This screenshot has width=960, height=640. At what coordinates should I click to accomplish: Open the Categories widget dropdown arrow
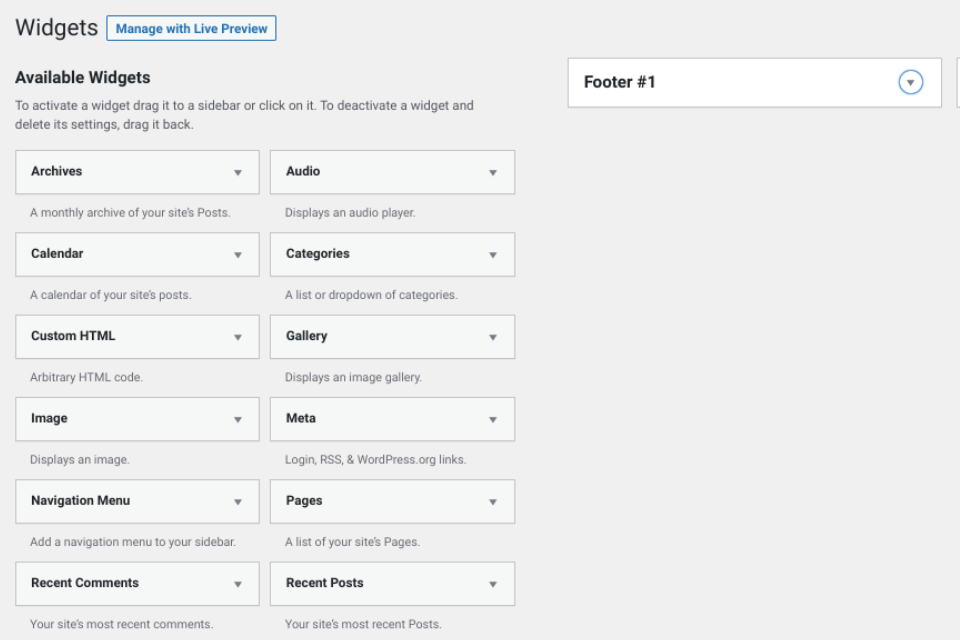[493, 255]
